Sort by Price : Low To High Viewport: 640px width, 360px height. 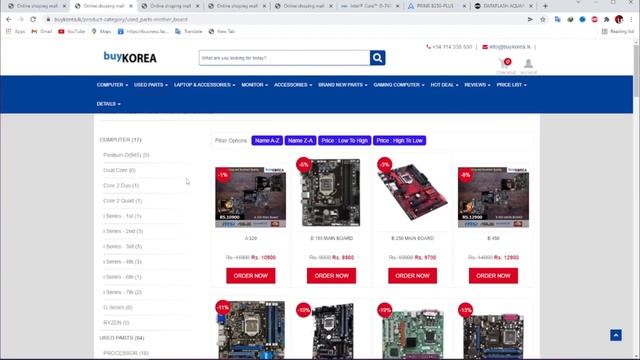pos(344,140)
